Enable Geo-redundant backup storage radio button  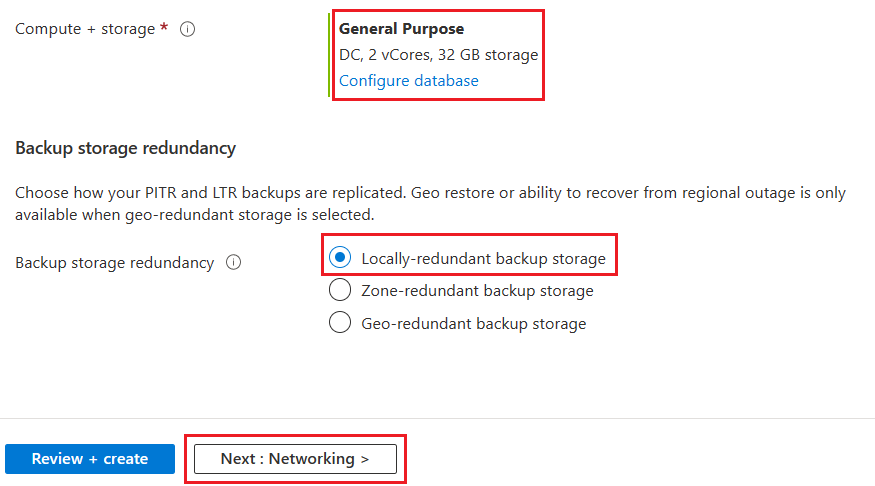click(340, 323)
